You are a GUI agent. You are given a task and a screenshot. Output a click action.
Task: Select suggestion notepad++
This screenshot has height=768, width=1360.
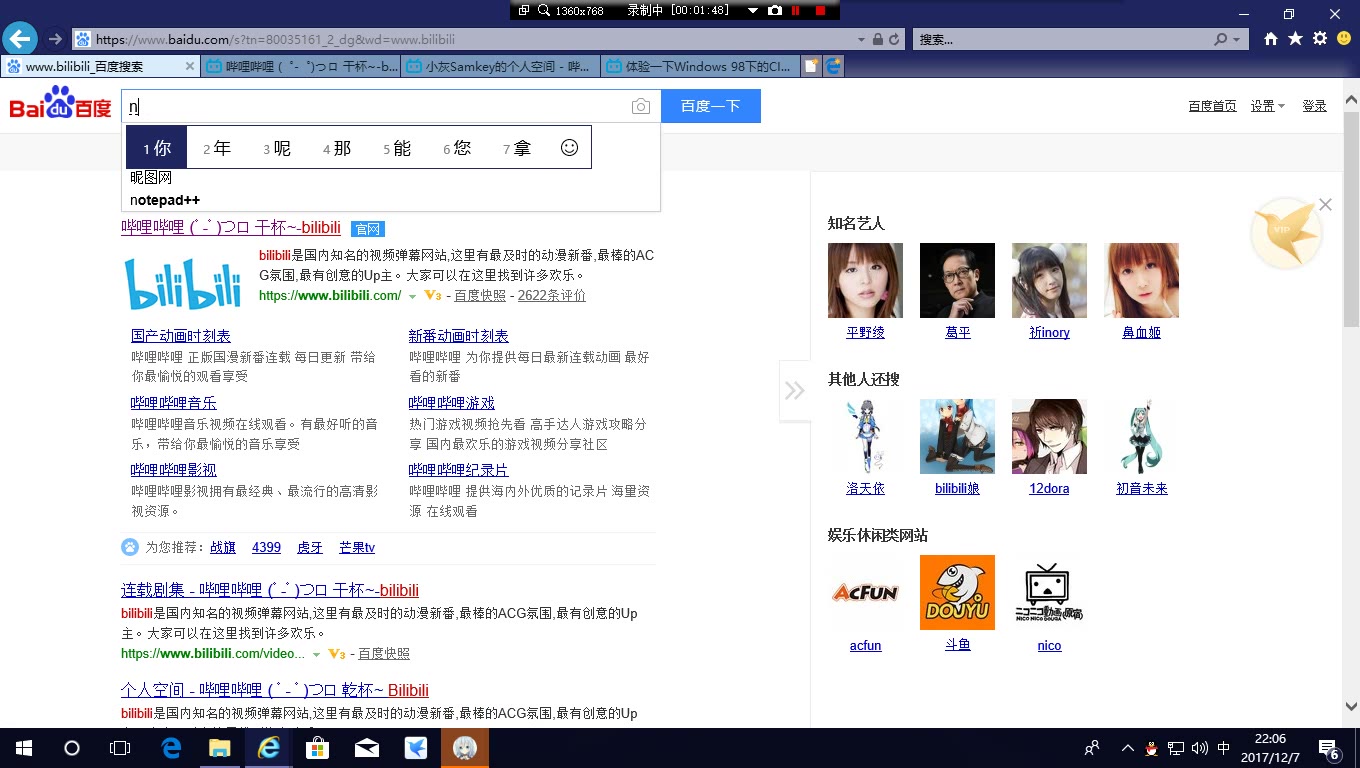[x=165, y=199]
